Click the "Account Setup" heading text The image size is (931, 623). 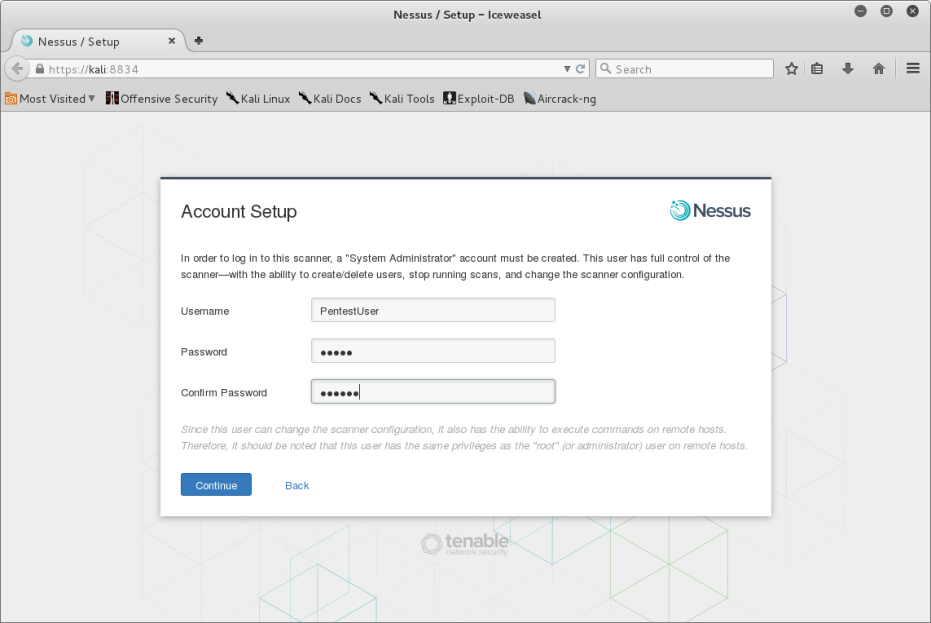coord(239,211)
